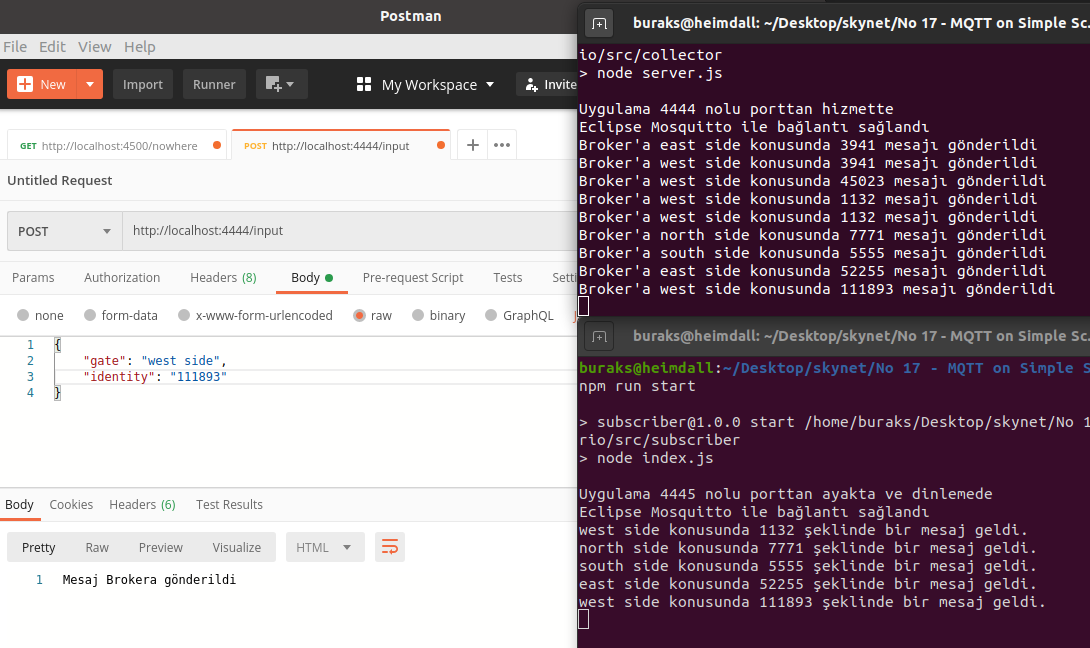Switch response view to Pretty
This screenshot has height=648, width=1090.
(x=38, y=548)
